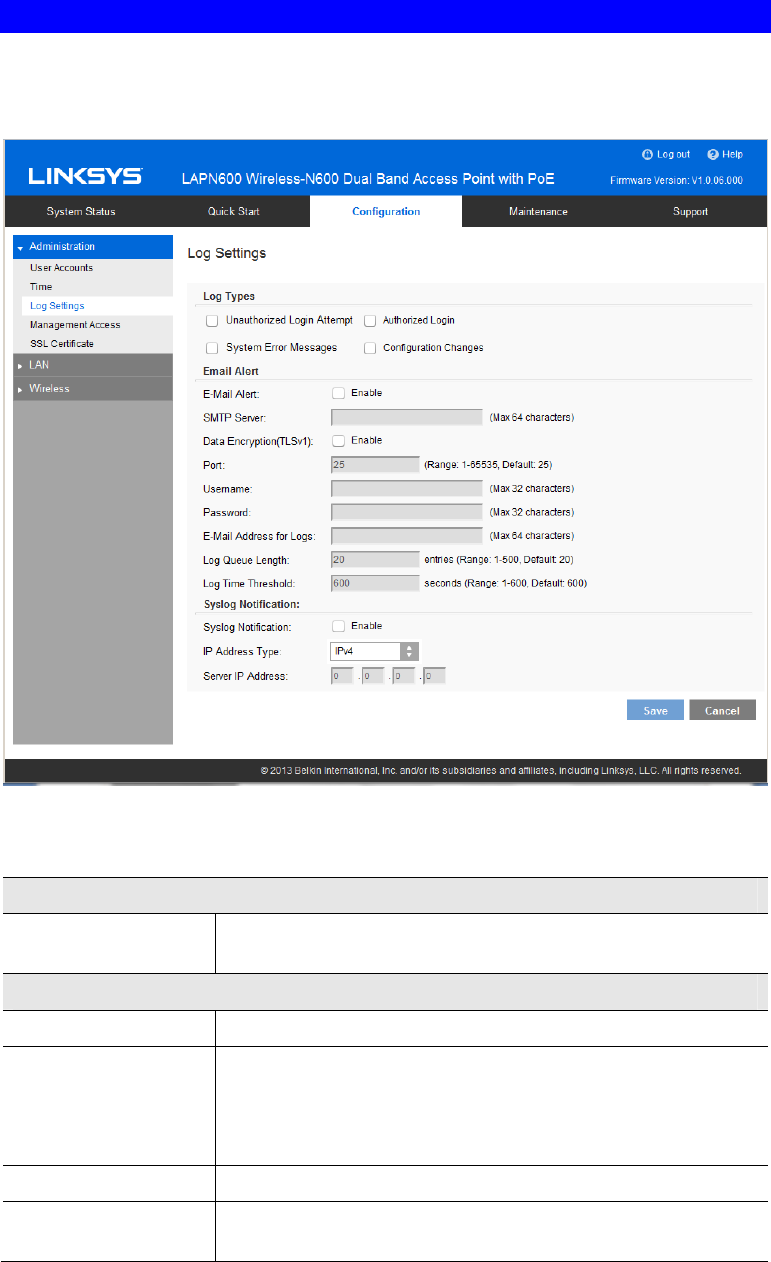Viewport: 771px width, 1262px height.
Task: Collapse the Administration section
Action: pyautogui.click(x=92, y=246)
